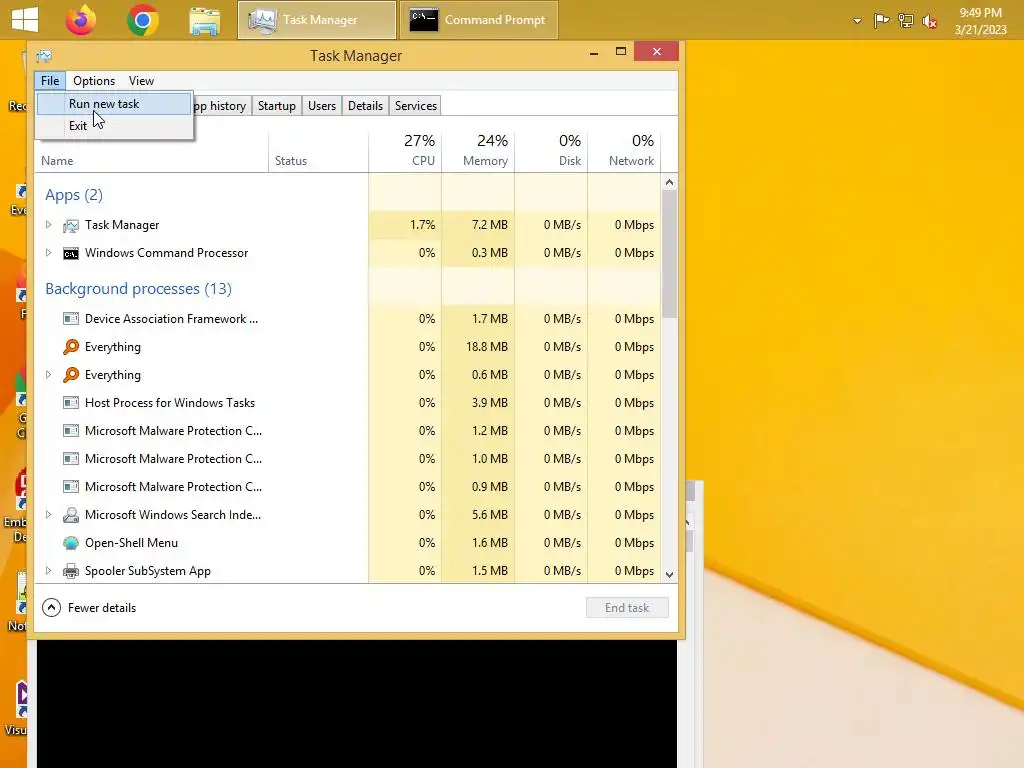Launch Chrome from the taskbar
Image resolution: width=1024 pixels, height=768 pixels.
pos(143,20)
